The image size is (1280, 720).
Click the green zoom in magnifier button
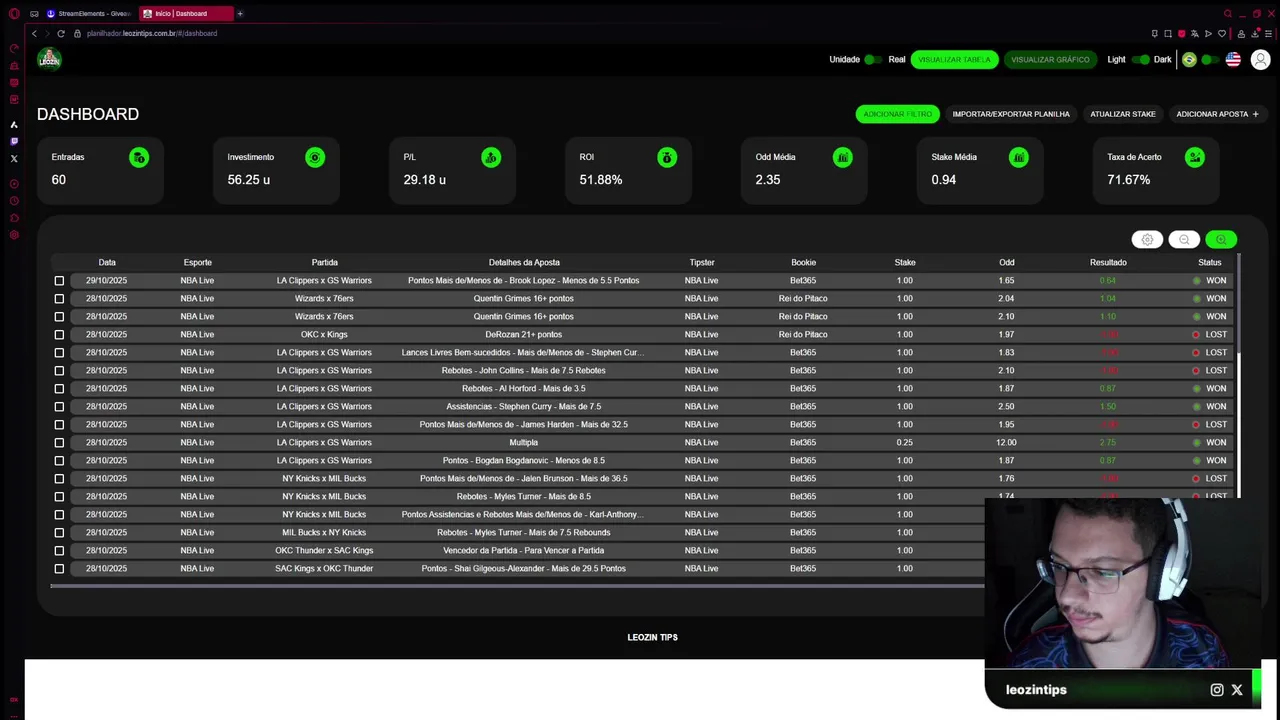click(1221, 240)
